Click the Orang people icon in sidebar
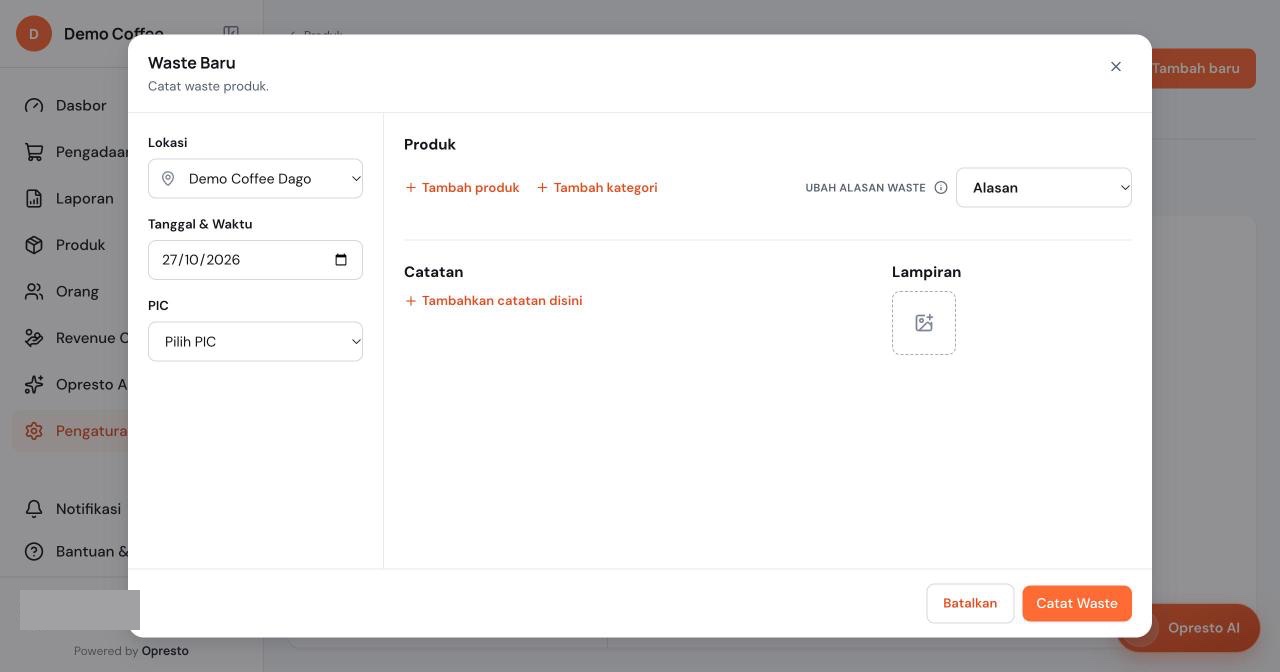Screen dimensions: 1280x672 pyautogui.click(x=34, y=292)
